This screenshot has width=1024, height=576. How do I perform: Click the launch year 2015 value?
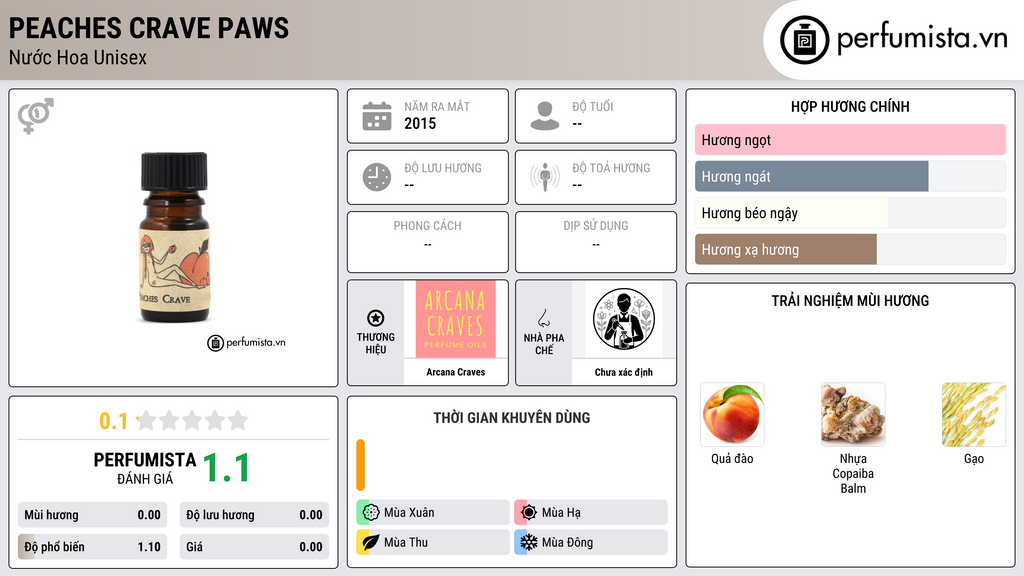pos(420,123)
